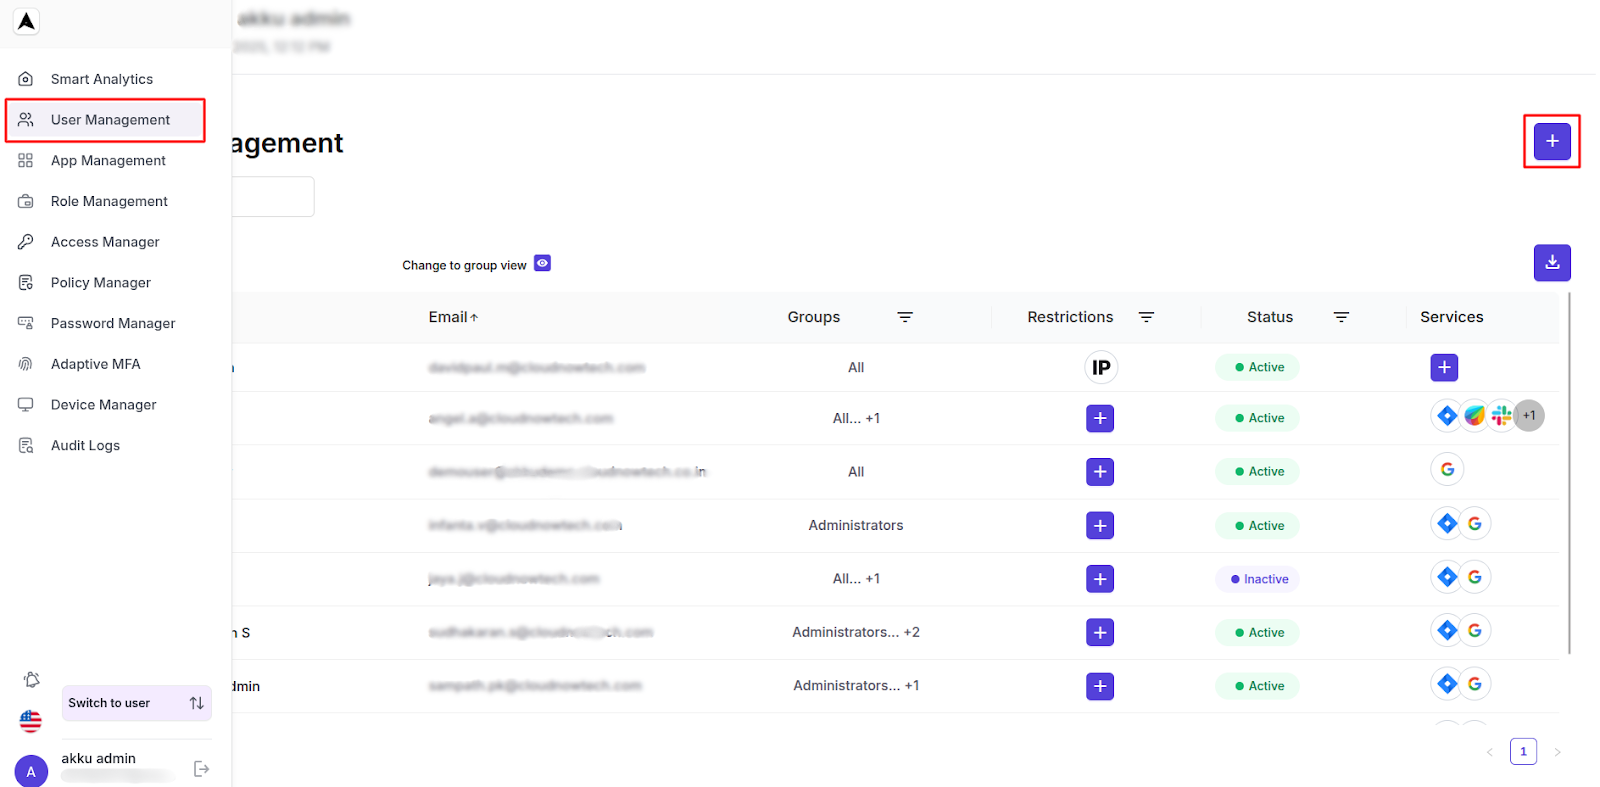Open the Switch to user dropdown

pyautogui.click(x=137, y=703)
